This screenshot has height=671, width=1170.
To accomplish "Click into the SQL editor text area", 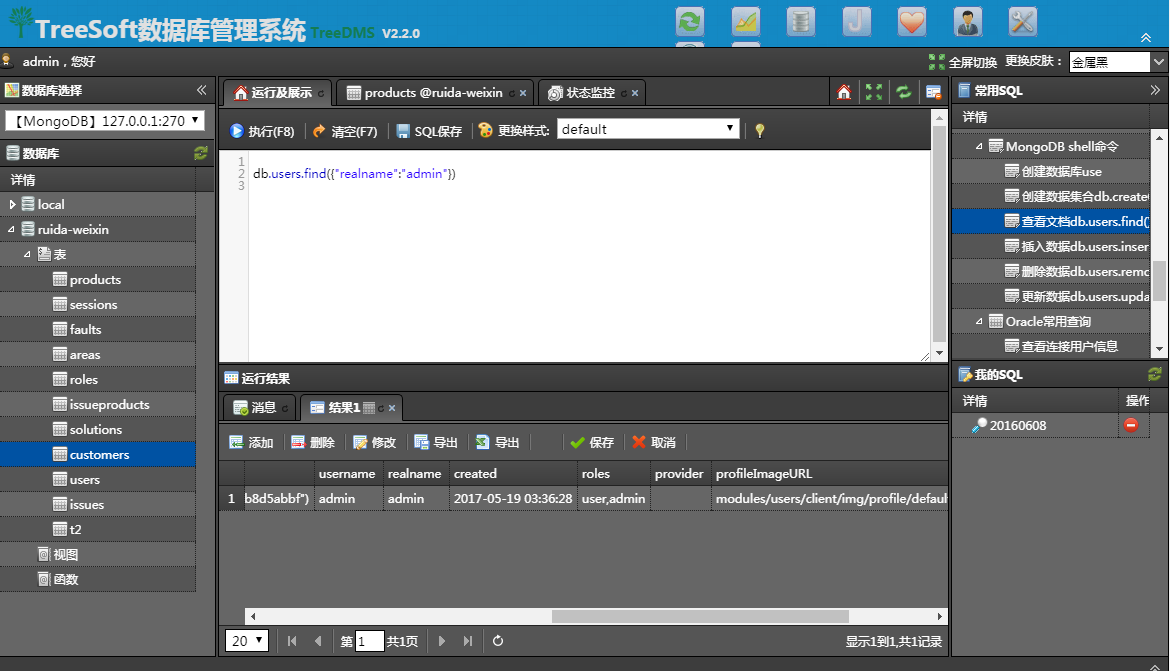I will tap(589, 256).
